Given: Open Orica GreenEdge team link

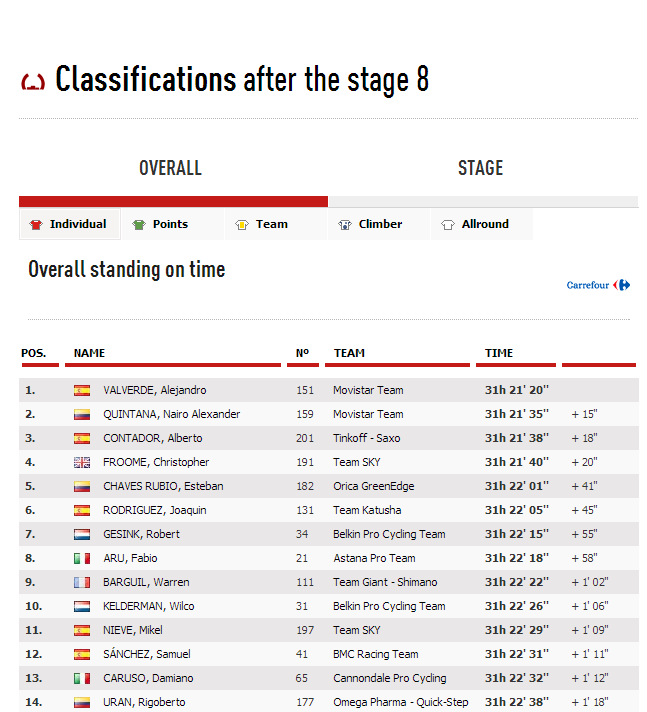Looking at the screenshot, I should [372, 486].
